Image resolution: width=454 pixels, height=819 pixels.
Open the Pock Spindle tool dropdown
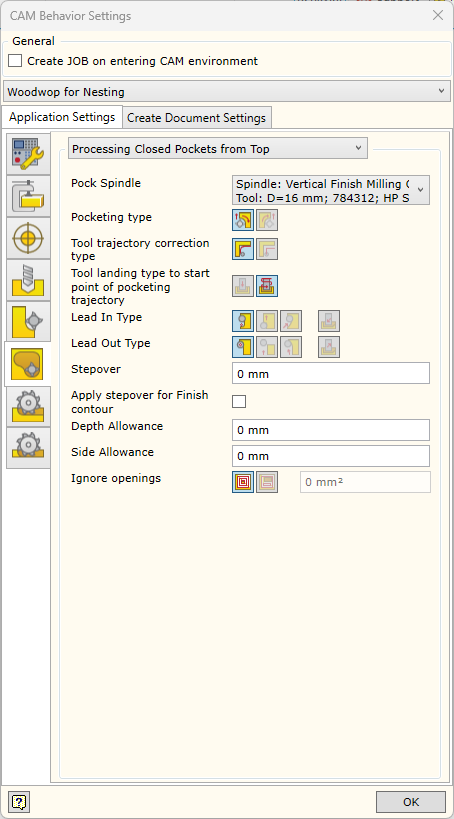pyautogui.click(x=331, y=190)
